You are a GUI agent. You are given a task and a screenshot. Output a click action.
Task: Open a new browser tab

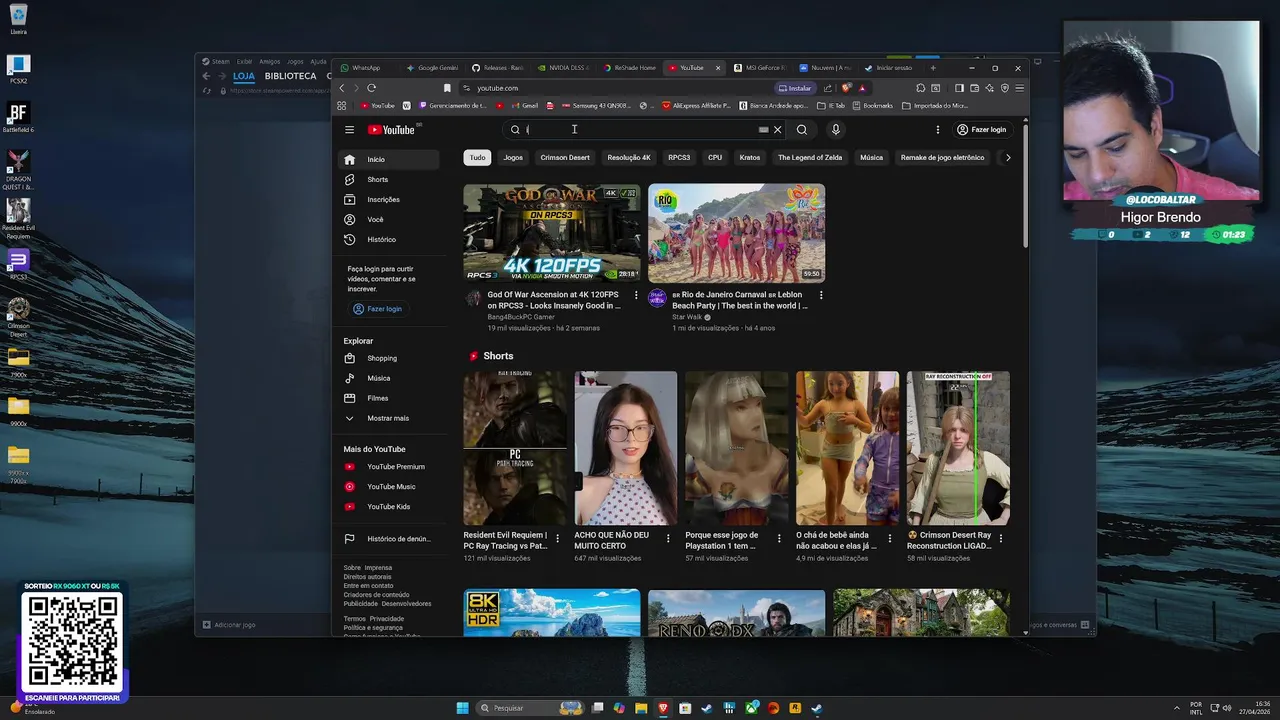pos(933,68)
